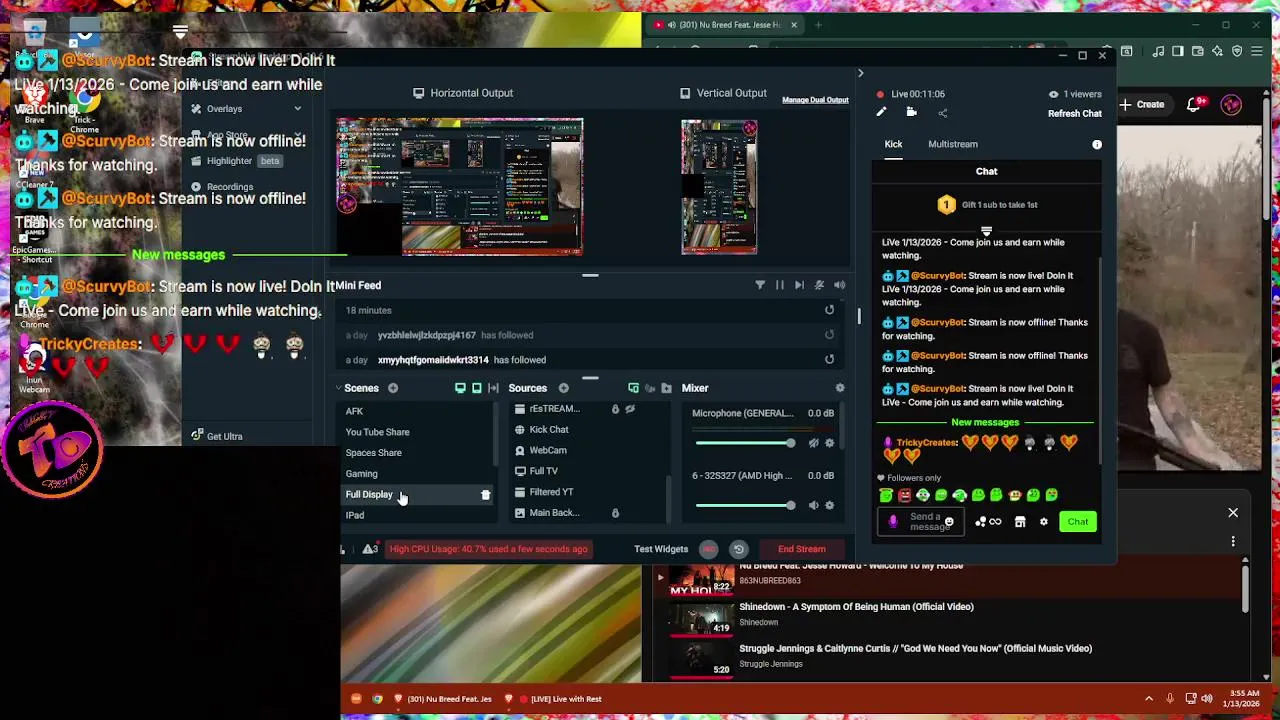
Task: Skip the current Mini Feed alert
Action: (799, 285)
